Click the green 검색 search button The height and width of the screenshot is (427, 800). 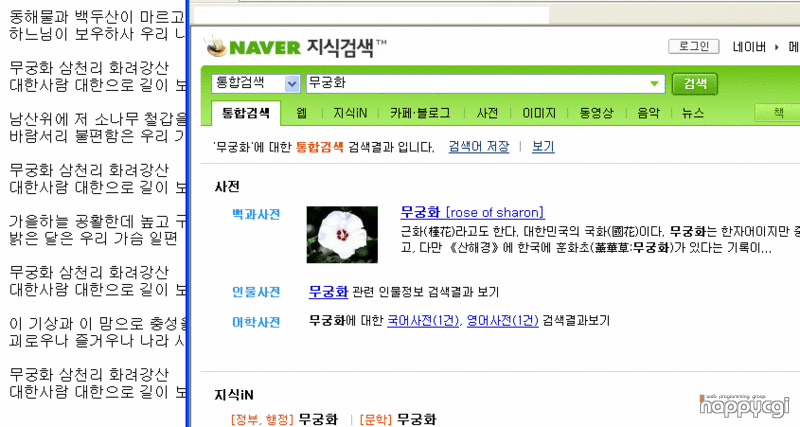(695, 84)
